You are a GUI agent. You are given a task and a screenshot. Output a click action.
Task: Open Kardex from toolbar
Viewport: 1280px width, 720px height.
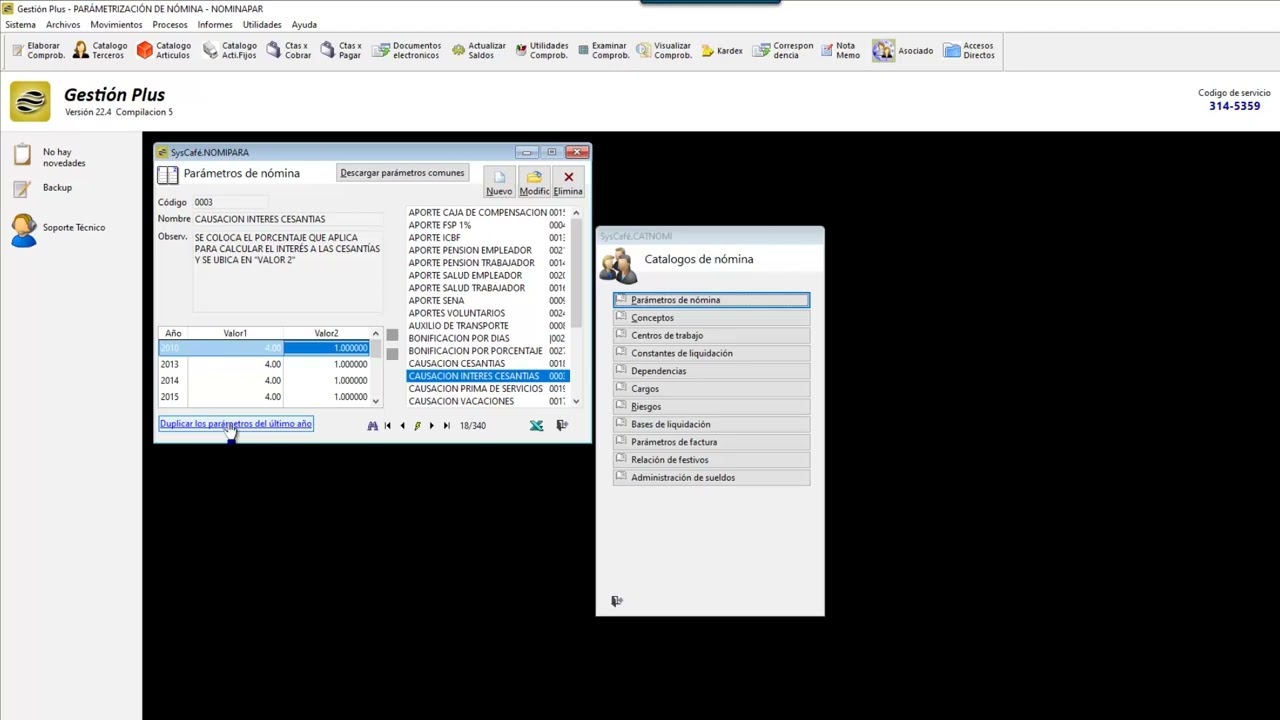[721, 50]
